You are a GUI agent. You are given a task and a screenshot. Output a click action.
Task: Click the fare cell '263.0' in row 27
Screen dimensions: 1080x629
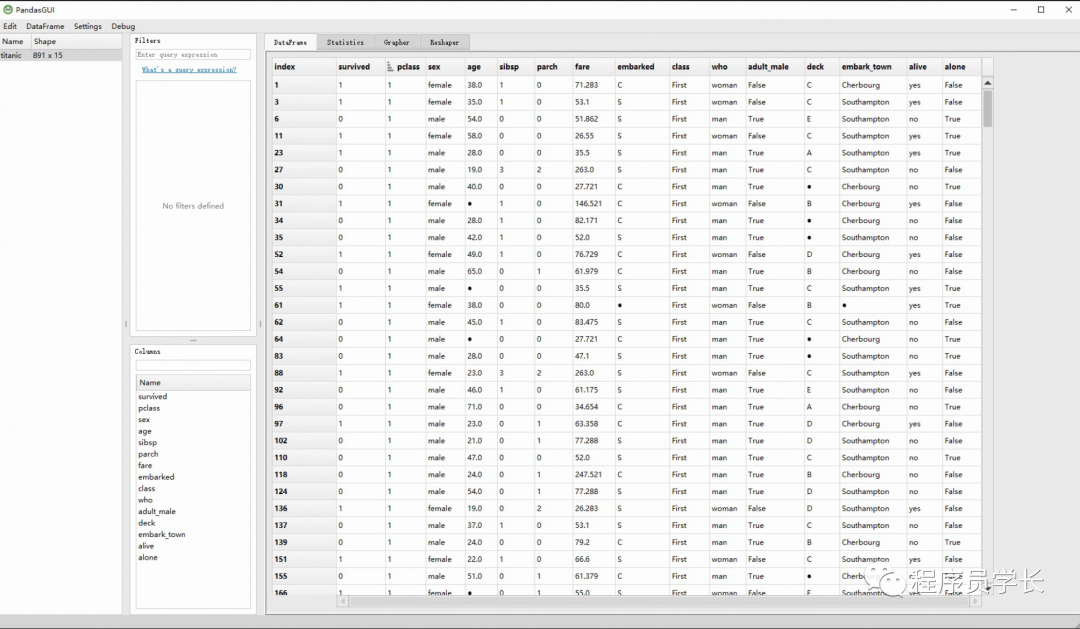click(x=593, y=169)
